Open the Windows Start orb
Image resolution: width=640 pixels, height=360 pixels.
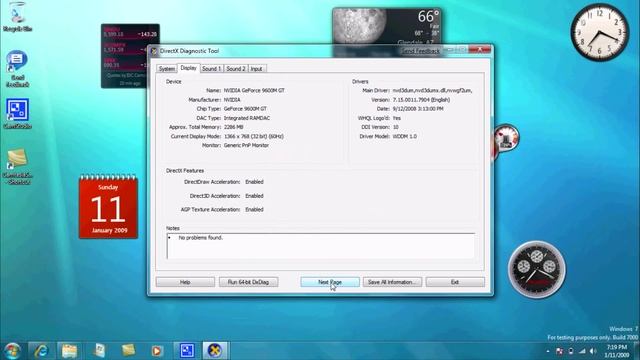(12, 351)
